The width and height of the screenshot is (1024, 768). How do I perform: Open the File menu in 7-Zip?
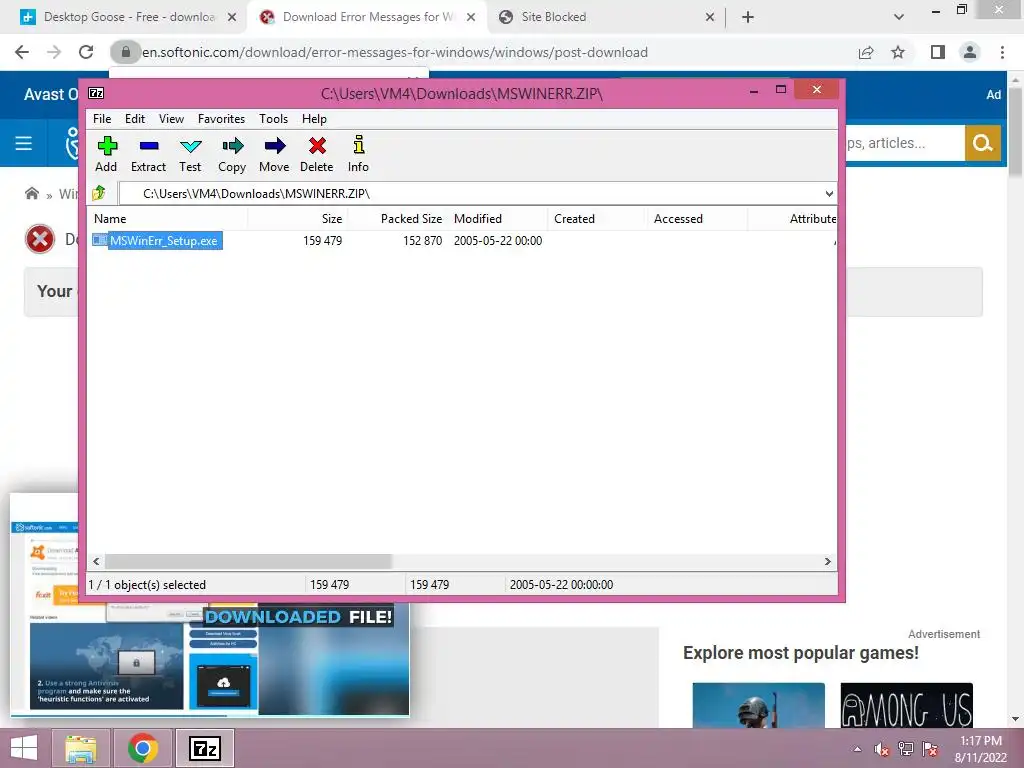pyautogui.click(x=102, y=119)
